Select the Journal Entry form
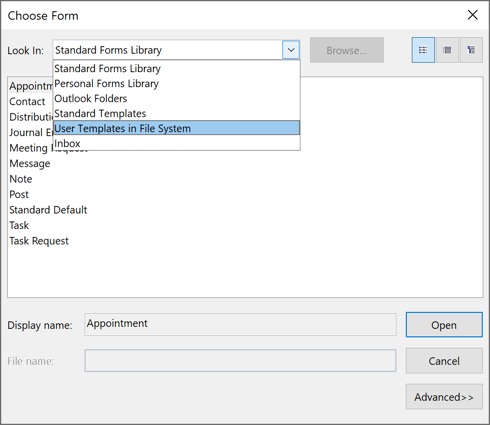Screen dimensions: 490x425 (31, 132)
